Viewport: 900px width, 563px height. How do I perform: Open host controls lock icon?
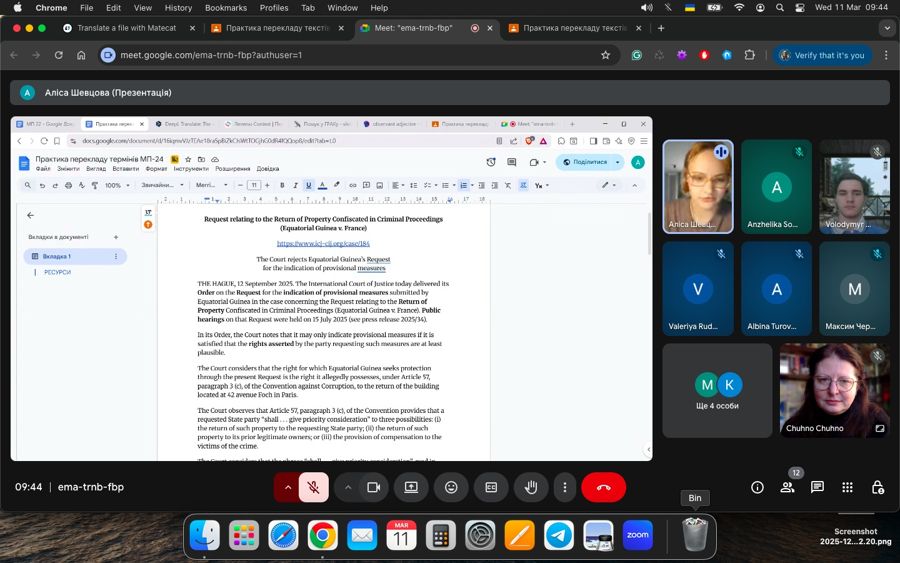877,487
